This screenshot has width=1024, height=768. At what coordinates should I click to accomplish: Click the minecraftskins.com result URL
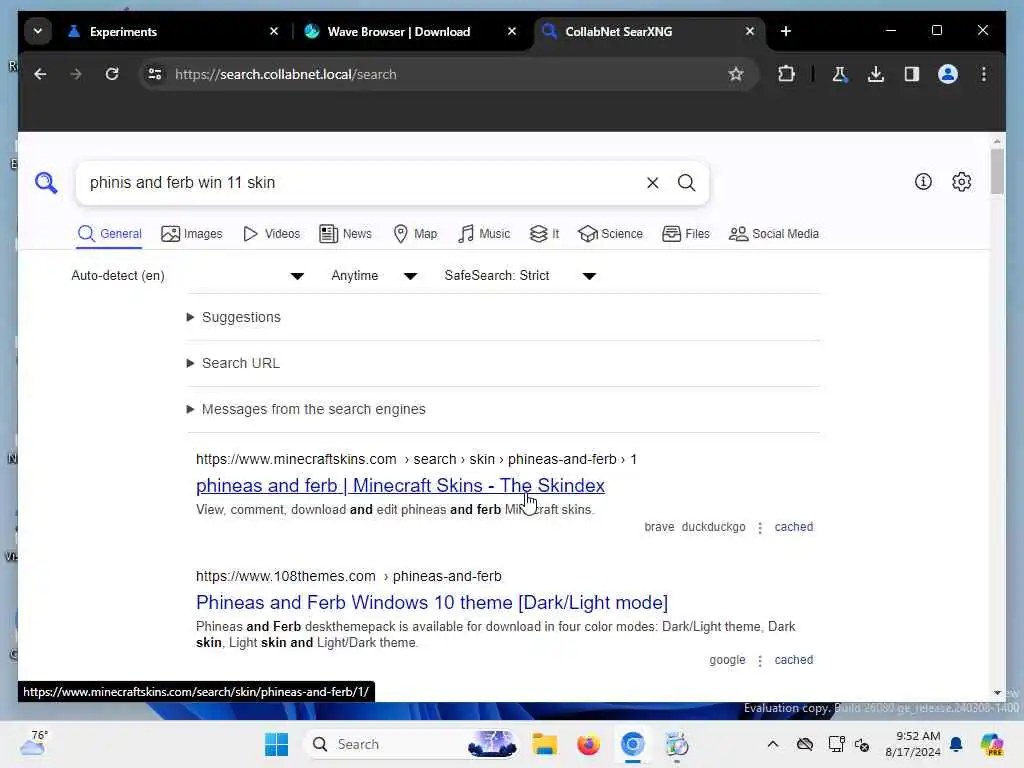coord(416,460)
